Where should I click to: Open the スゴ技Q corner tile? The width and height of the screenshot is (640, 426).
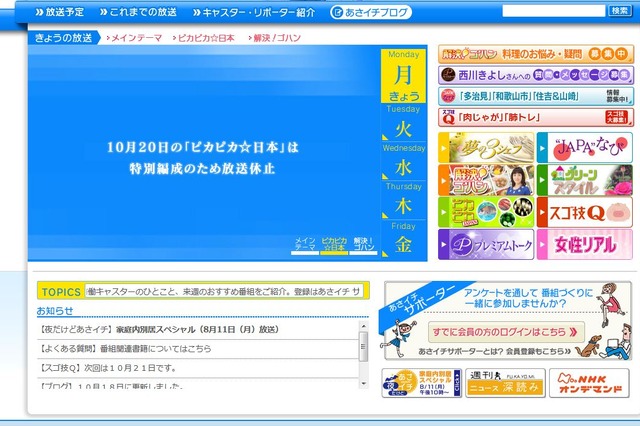pos(584,212)
